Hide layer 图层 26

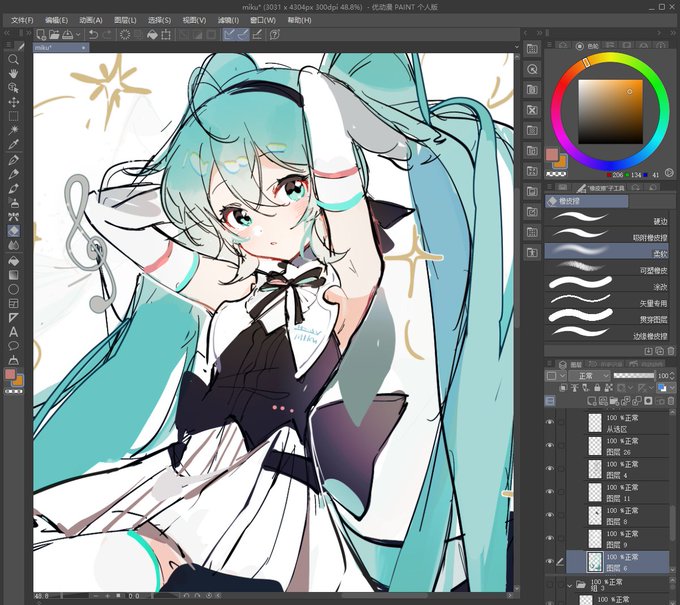550,445
